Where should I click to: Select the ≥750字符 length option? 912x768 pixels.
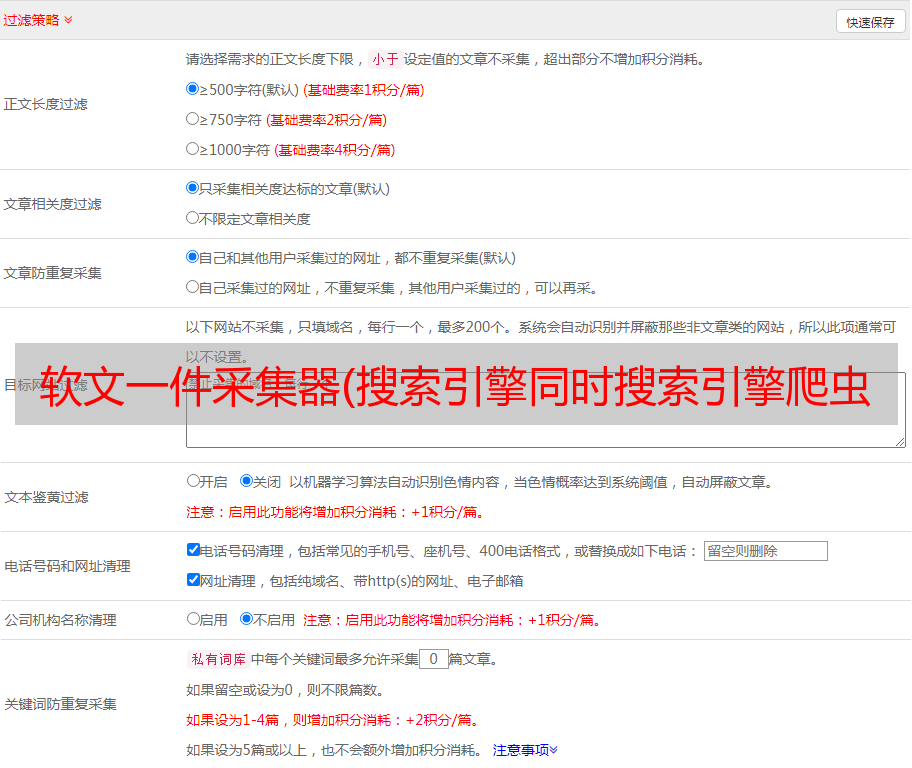tap(193, 119)
